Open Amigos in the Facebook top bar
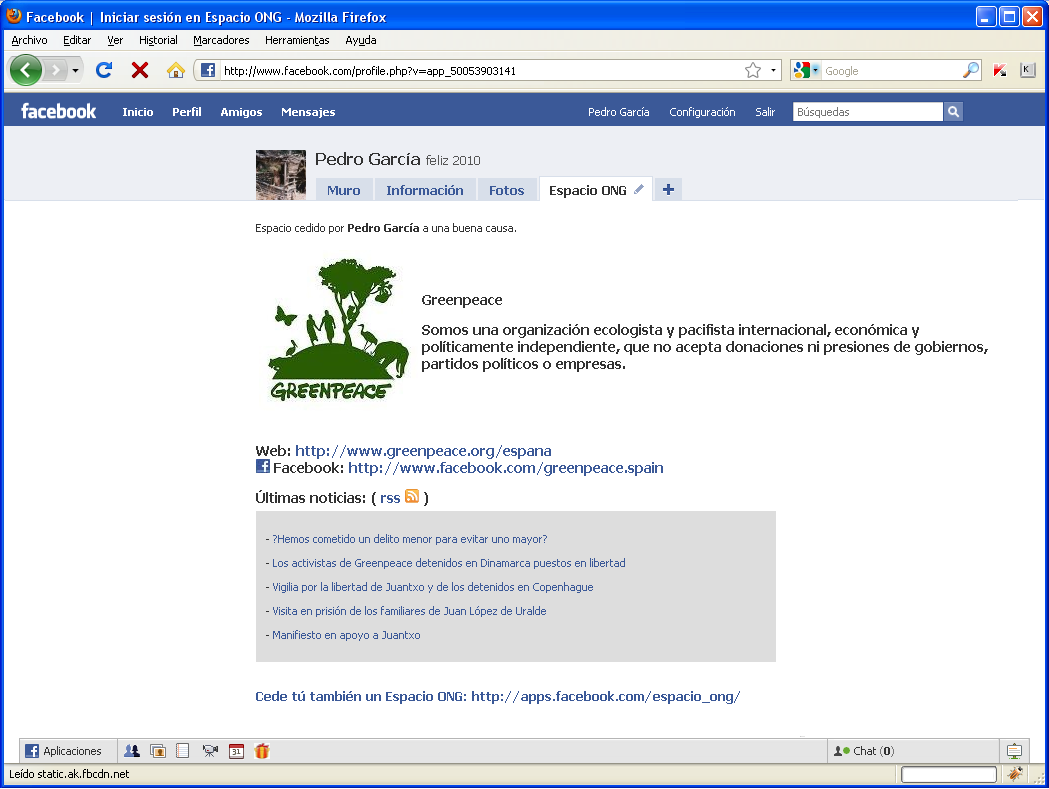 point(242,112)
